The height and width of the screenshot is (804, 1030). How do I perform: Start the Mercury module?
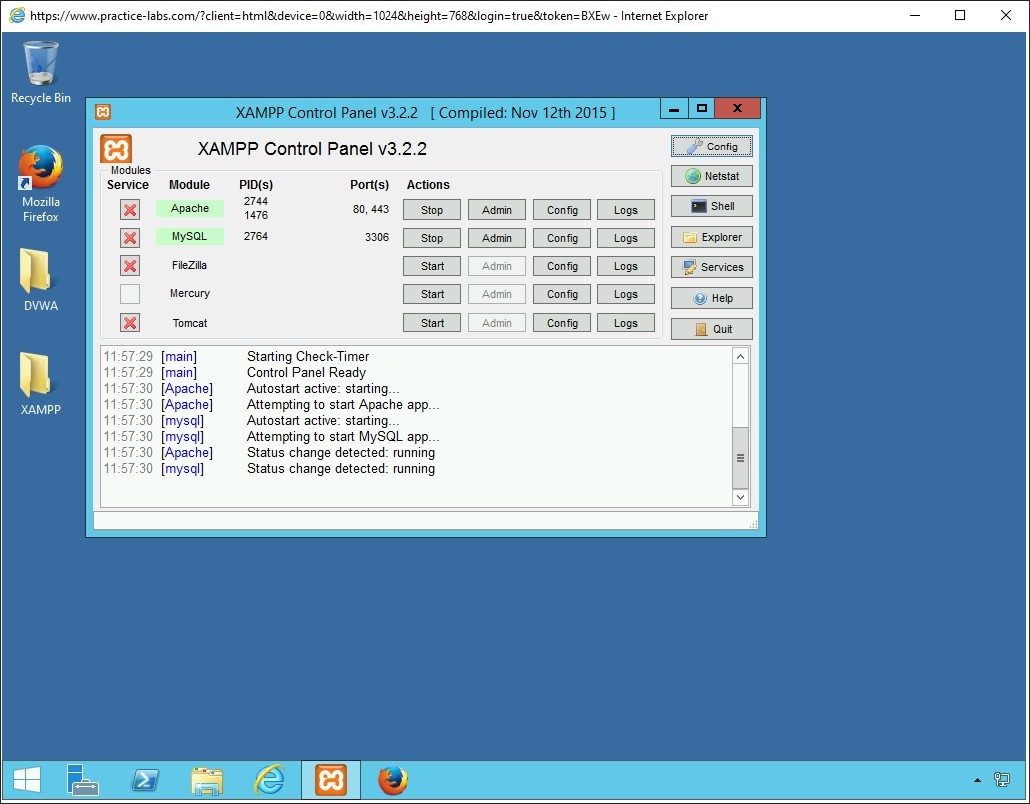[x=432, y=294]
